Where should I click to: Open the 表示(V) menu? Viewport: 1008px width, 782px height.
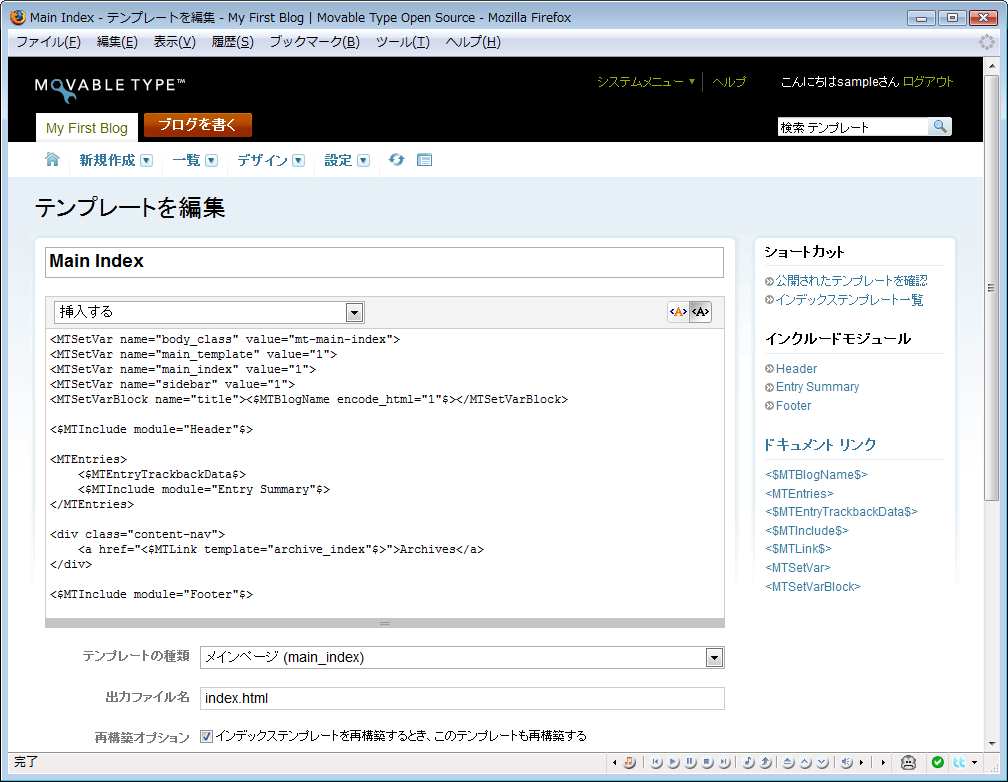pos(174,42)
